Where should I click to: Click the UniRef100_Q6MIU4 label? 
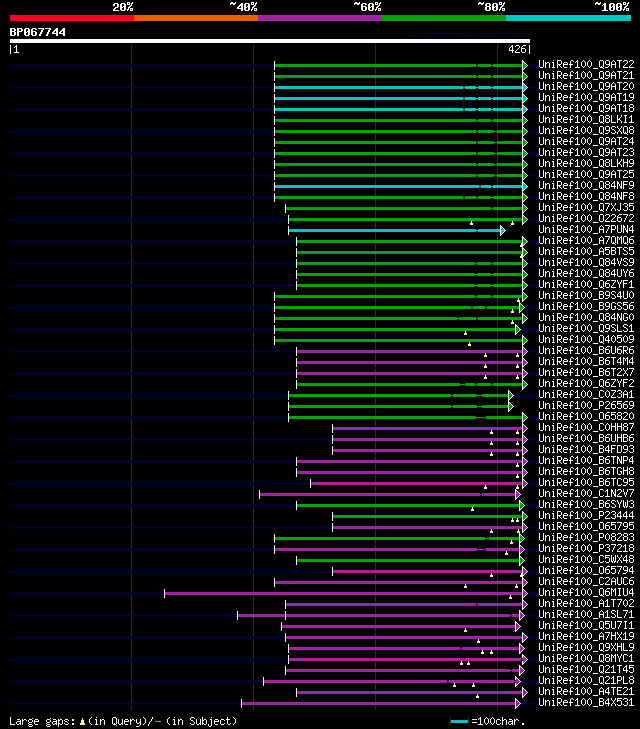point(586,593)
